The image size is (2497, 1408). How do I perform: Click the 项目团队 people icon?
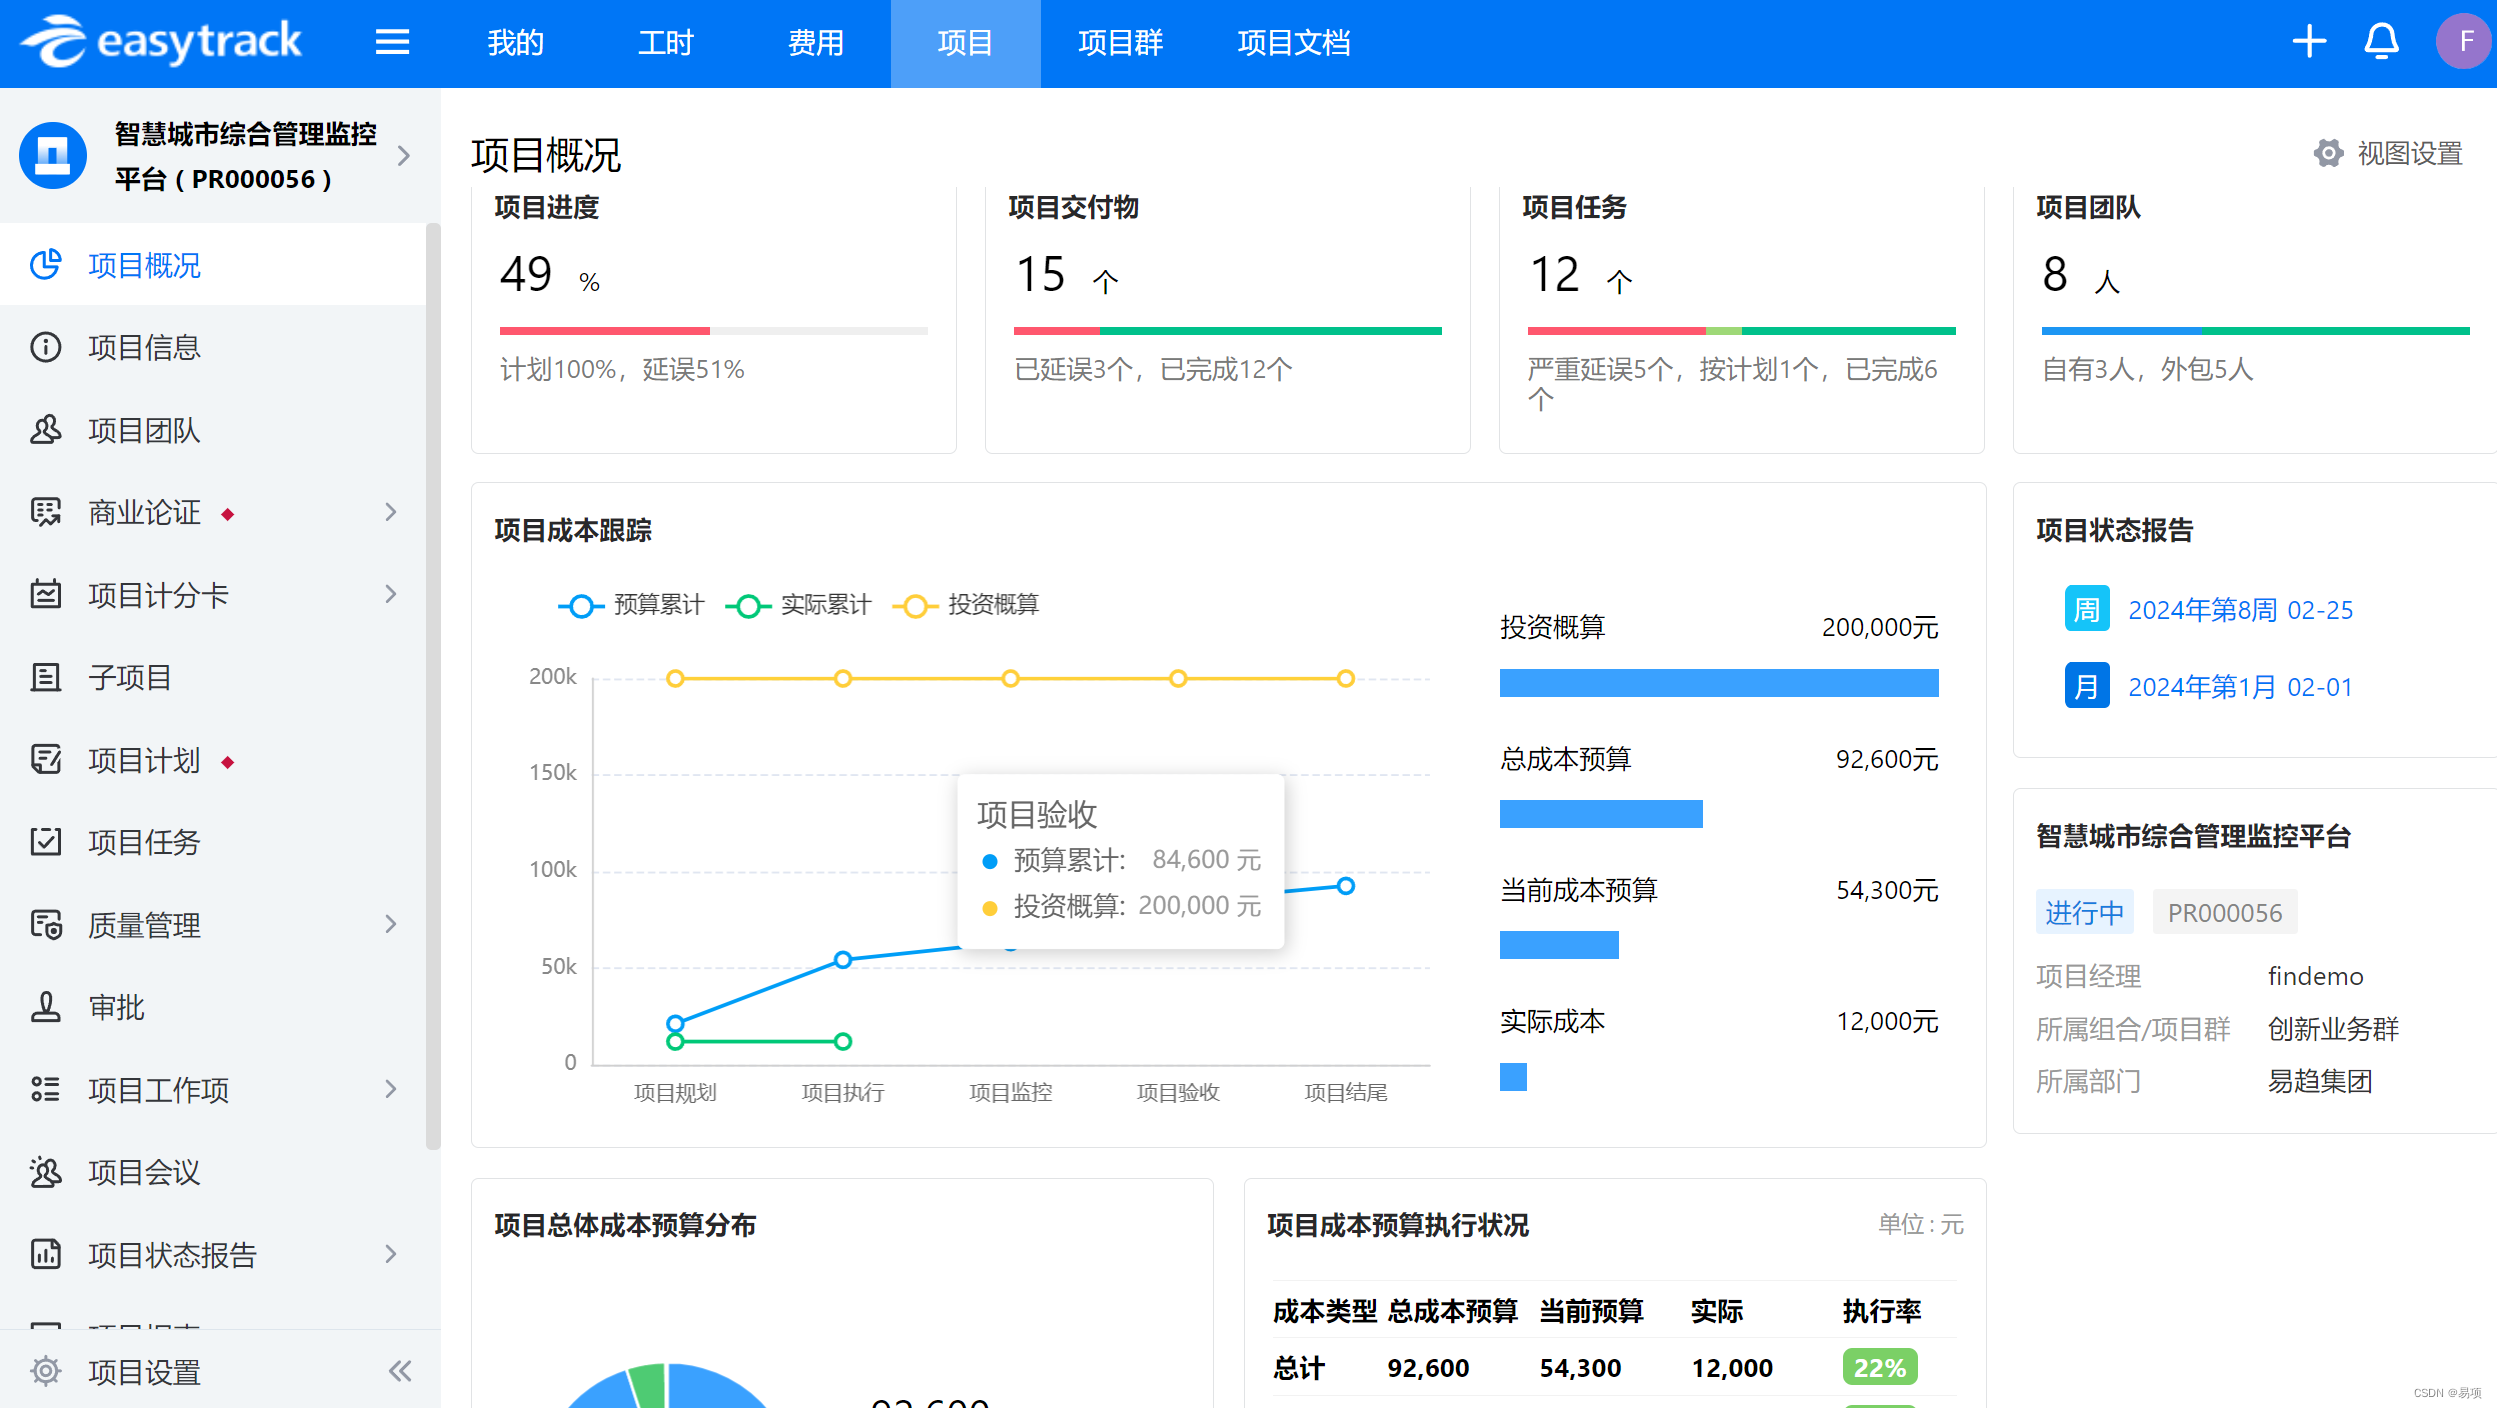tap(46, 430)
